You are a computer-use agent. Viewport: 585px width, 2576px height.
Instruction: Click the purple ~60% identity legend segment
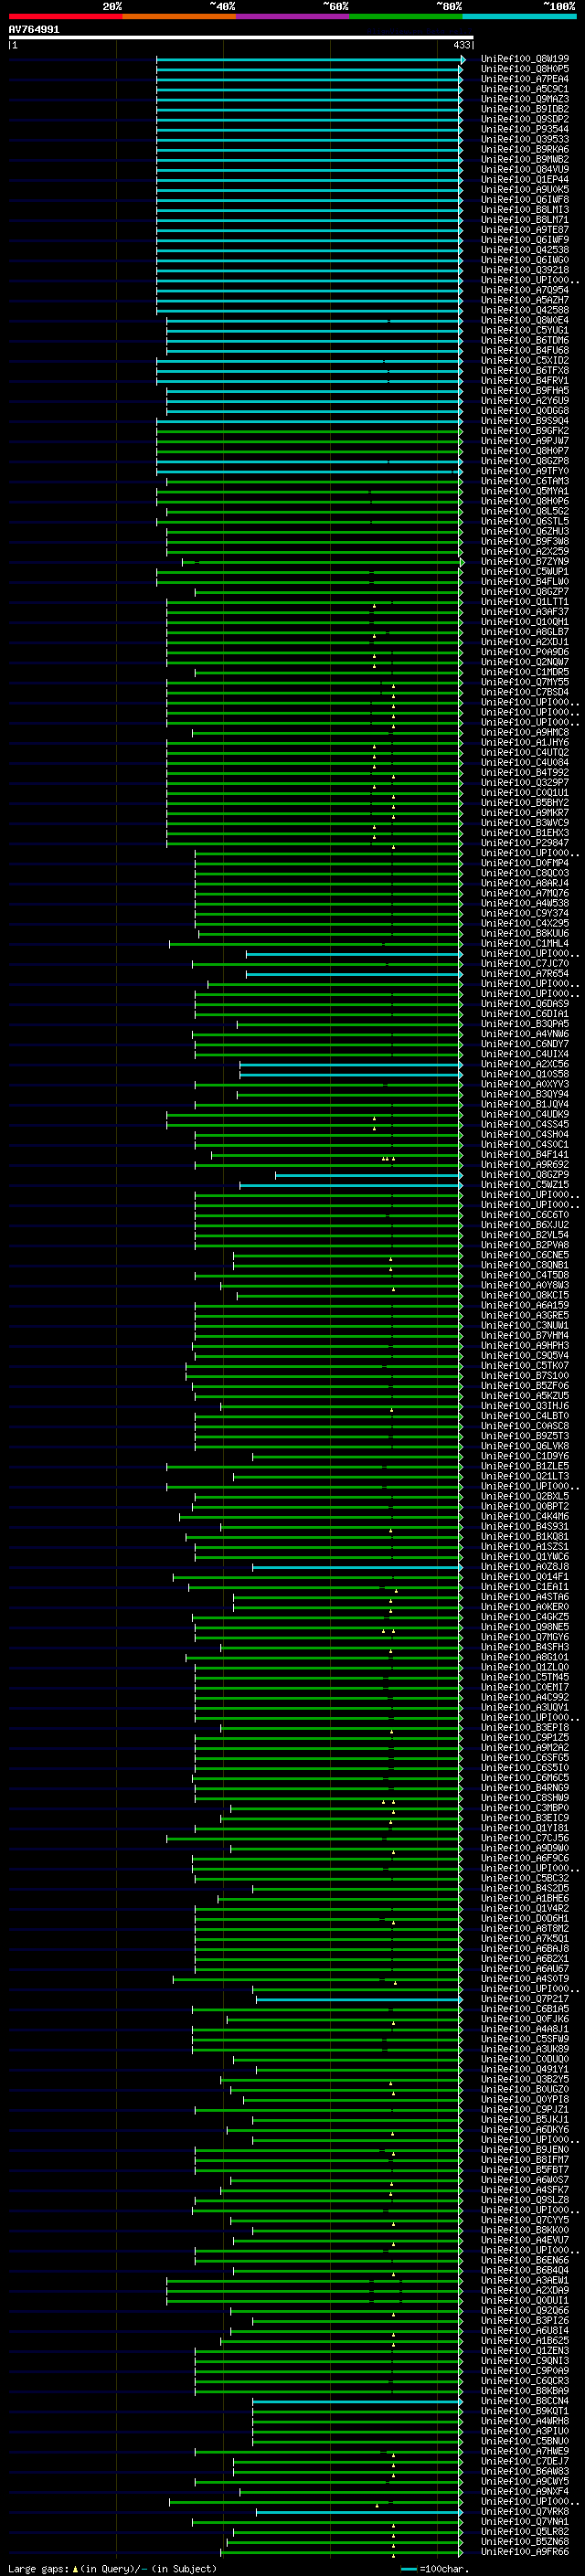point(293,17)
